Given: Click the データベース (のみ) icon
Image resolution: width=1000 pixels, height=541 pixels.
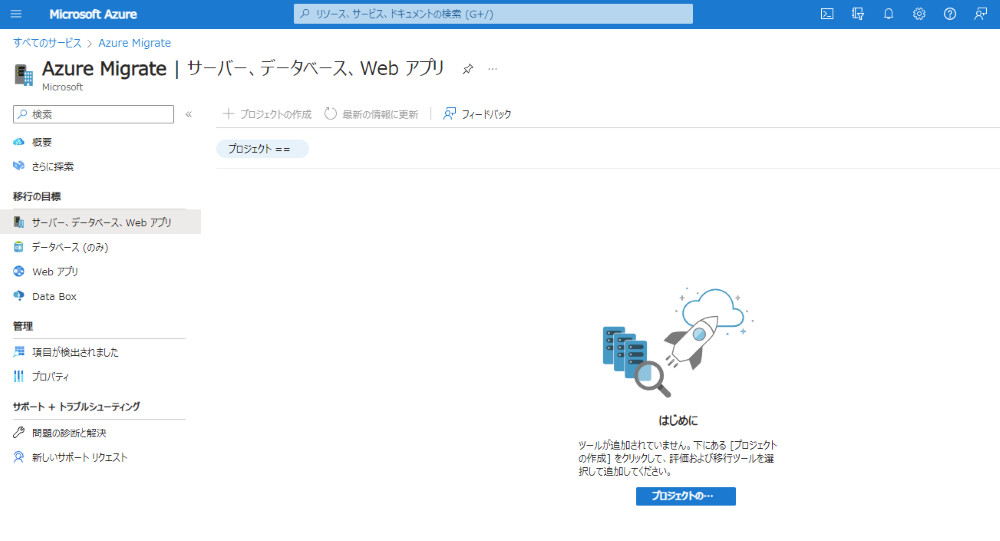Looking at the screenshot, I should (19, 247).
